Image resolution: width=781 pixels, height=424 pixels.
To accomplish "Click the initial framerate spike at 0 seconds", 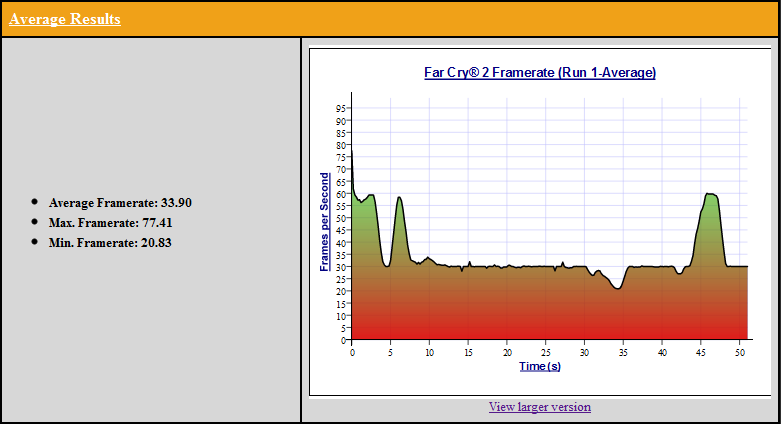I will [x=352, y=153].
